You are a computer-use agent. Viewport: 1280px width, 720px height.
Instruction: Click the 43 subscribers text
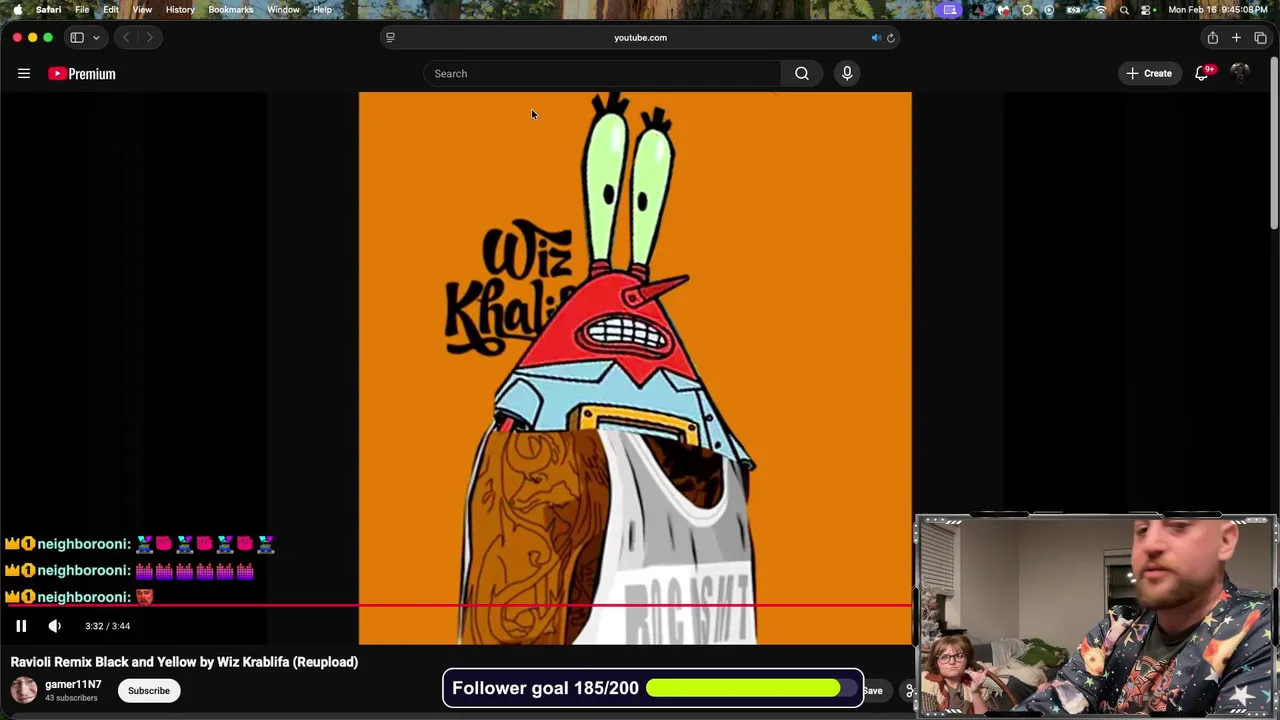pos(71,698)
